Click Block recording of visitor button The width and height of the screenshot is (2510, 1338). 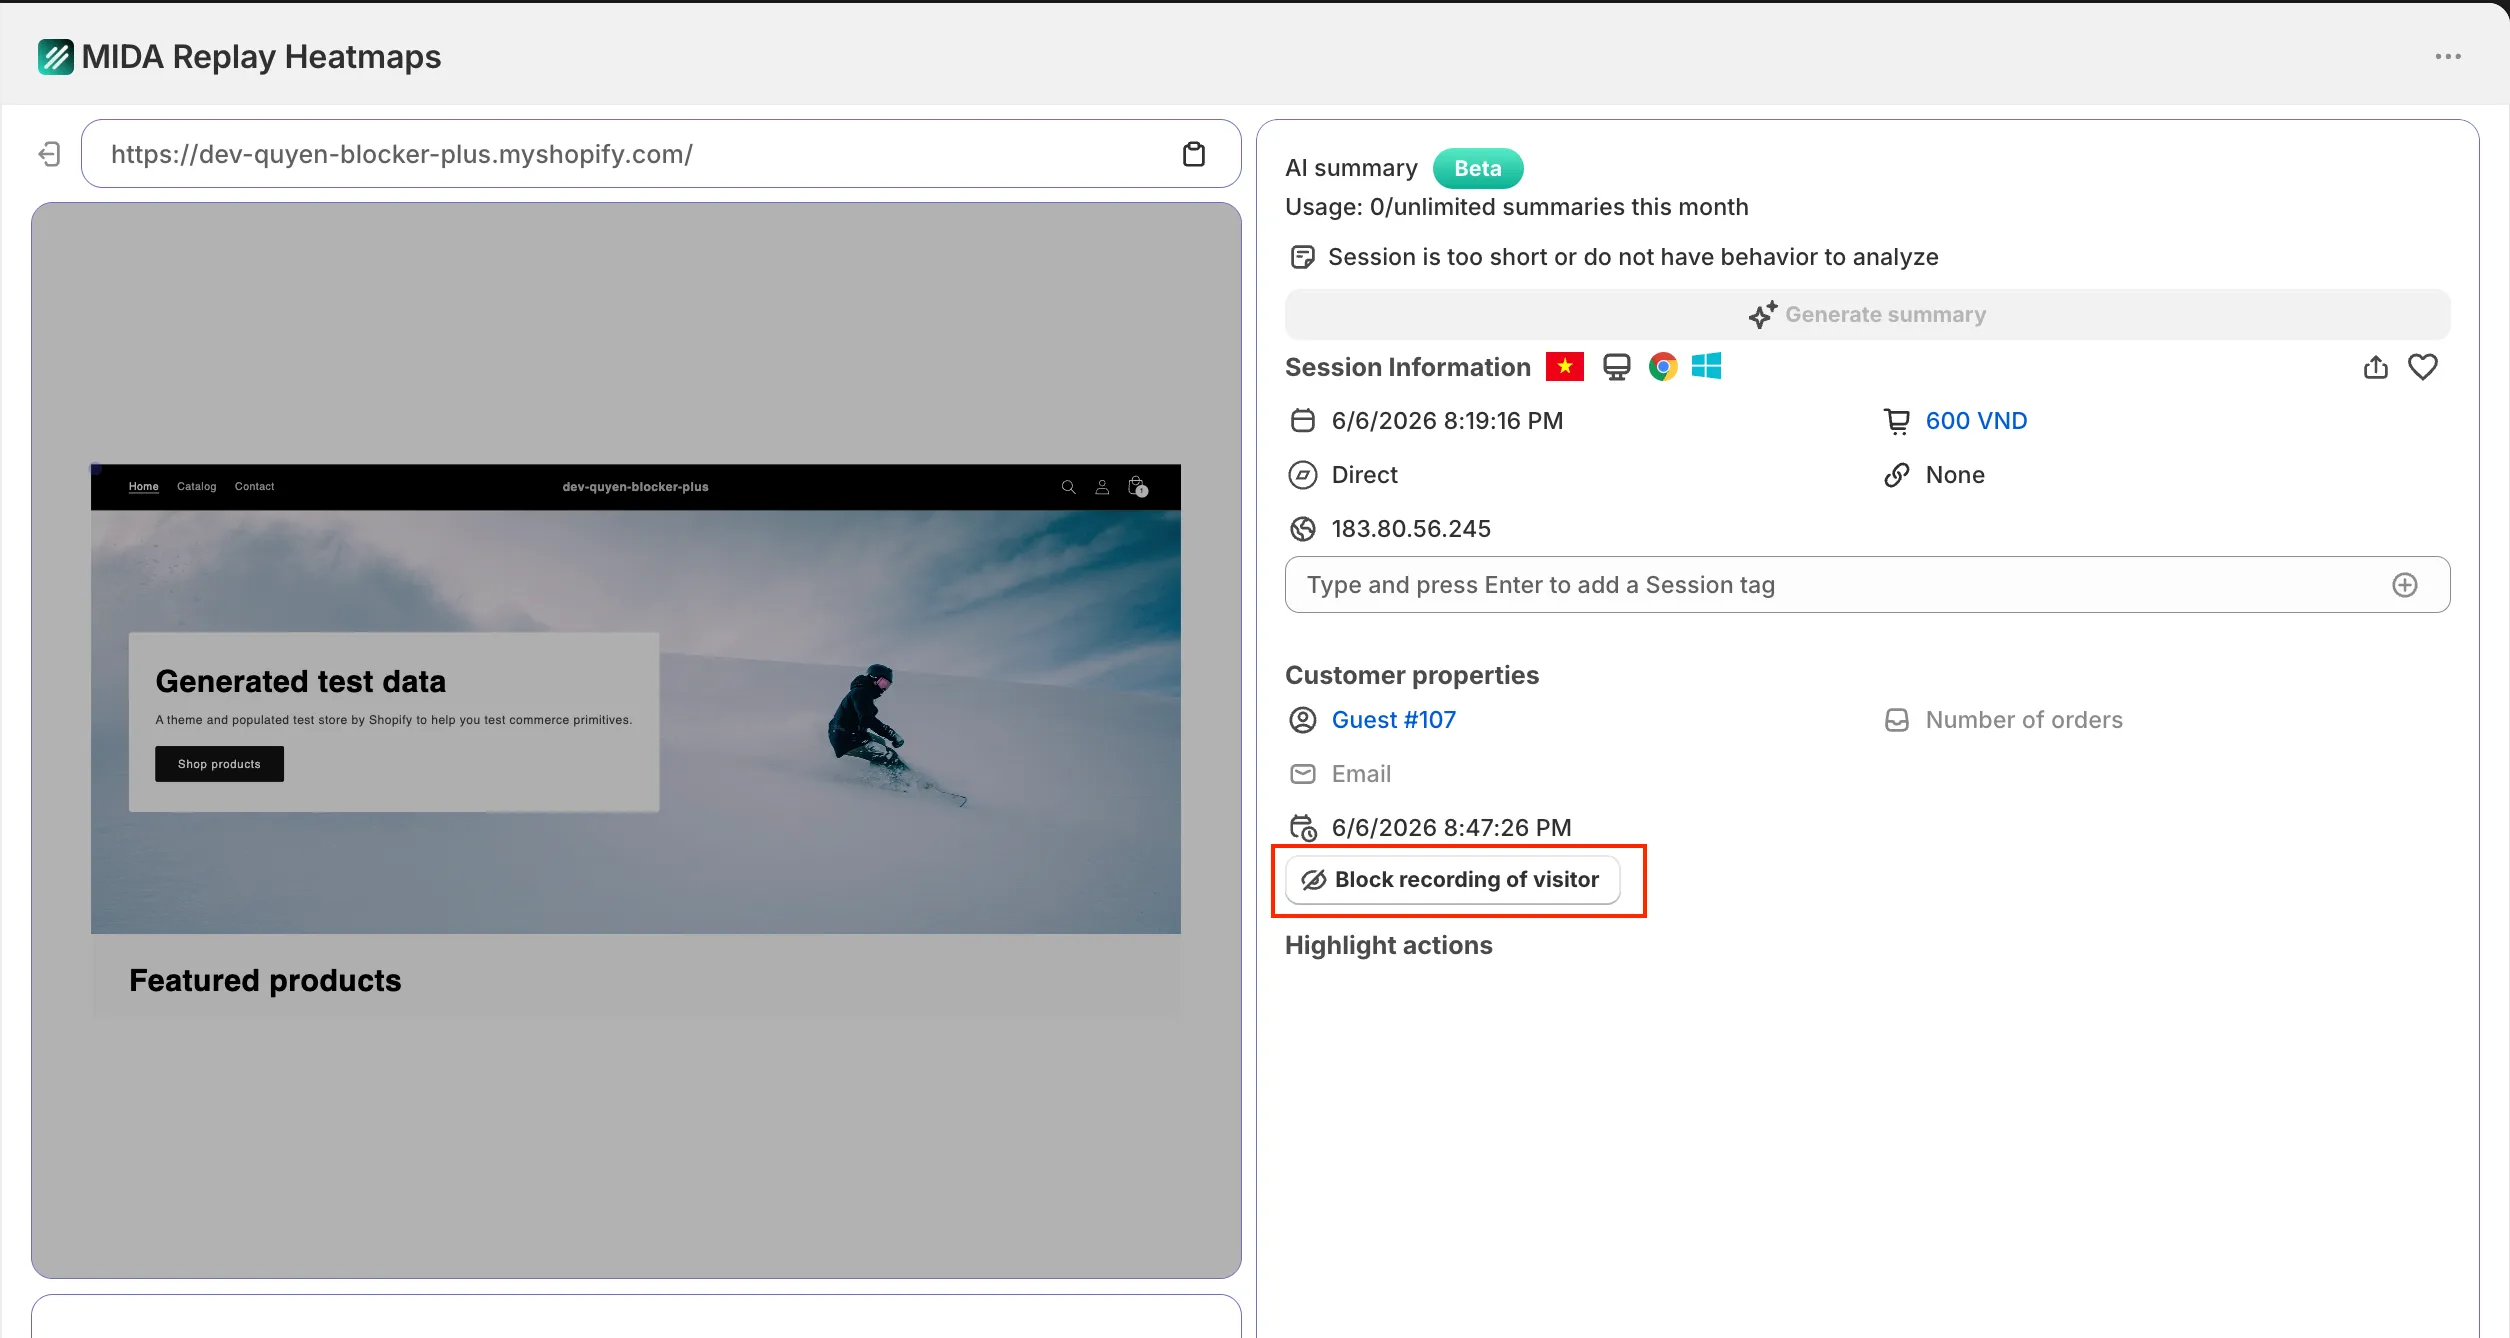(x=1452, y=880)
